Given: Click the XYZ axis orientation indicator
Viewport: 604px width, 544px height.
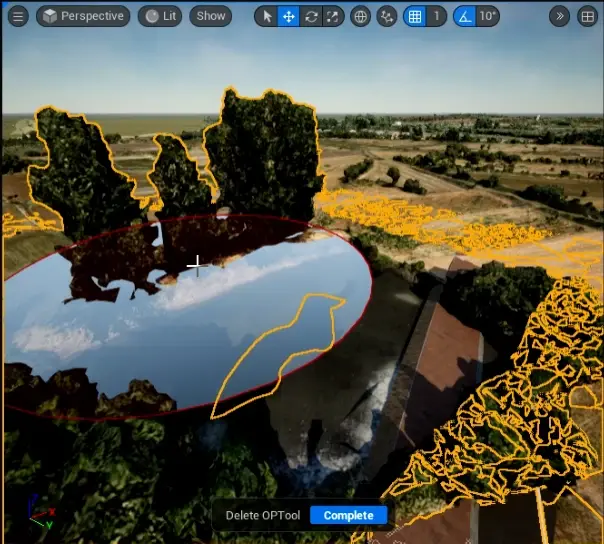Looking at the screenshot, I should [42, 513].
